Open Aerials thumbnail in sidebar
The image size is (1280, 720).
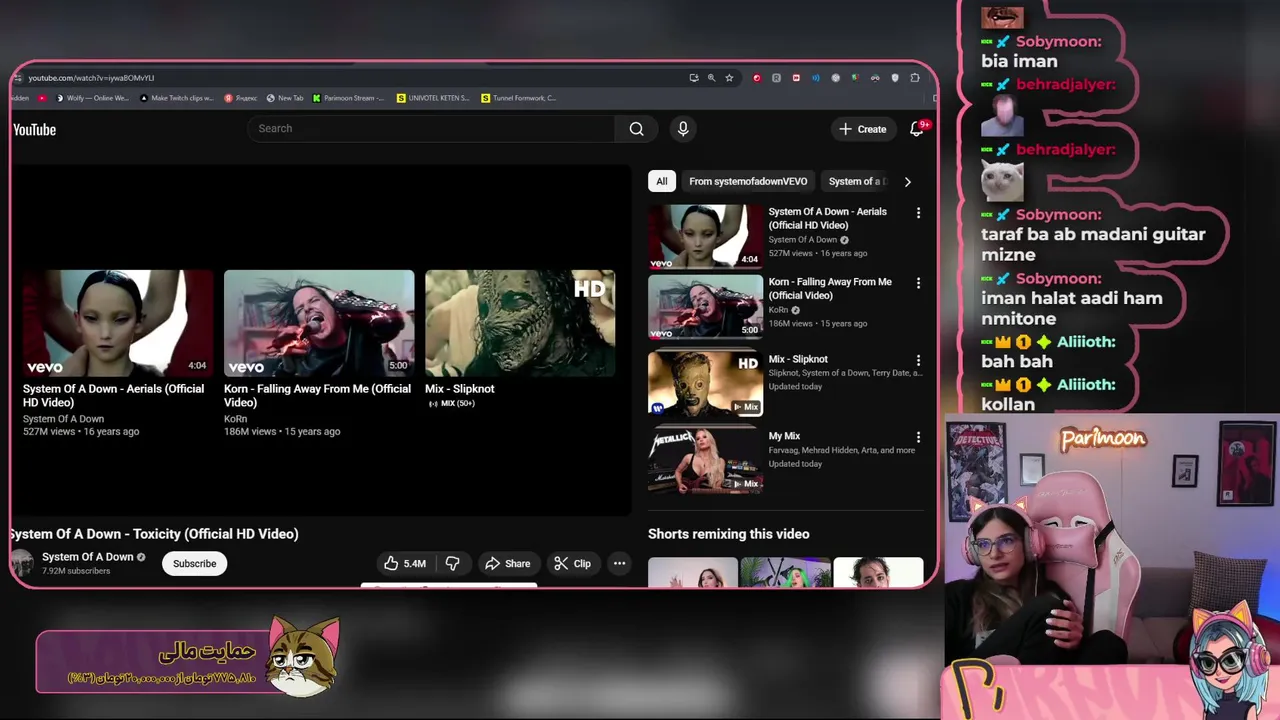(705, 237)
